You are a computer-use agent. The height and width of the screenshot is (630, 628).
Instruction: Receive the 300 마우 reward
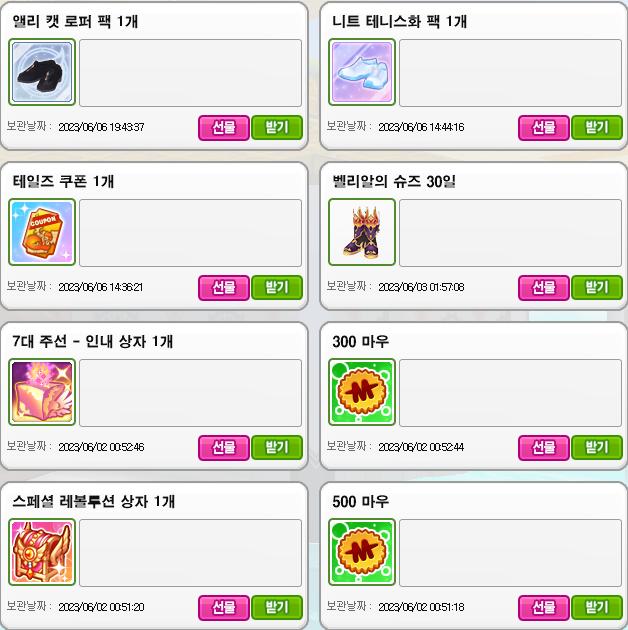597,448
